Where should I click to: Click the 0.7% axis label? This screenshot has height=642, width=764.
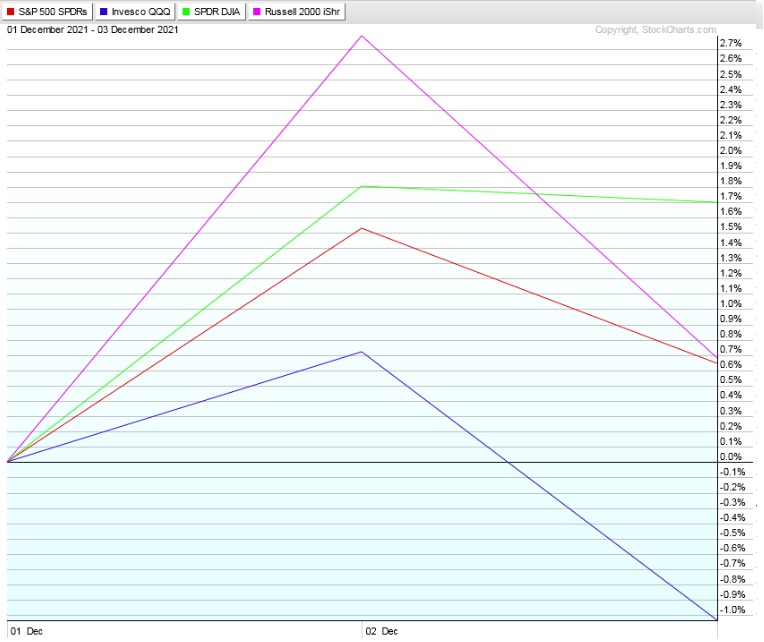tap(731, 349)
